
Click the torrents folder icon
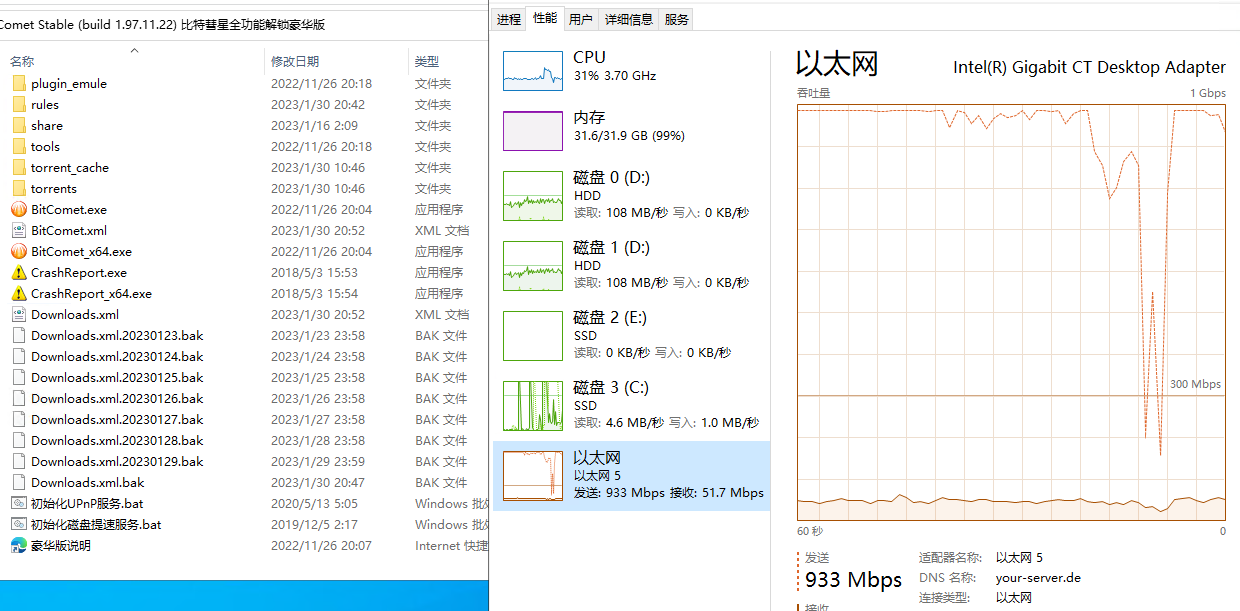tap(19, 189)
